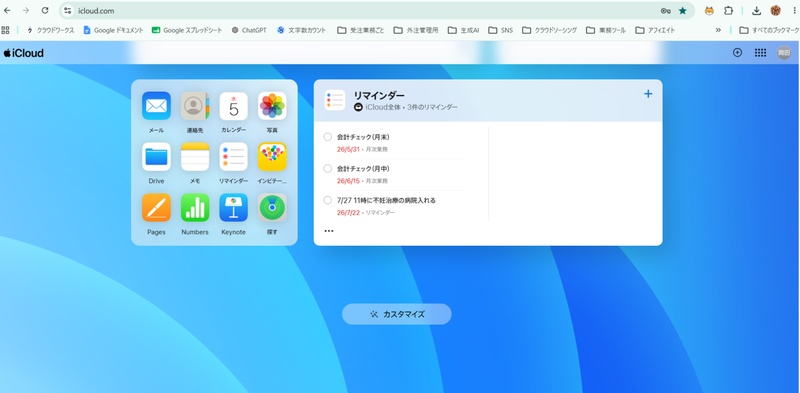Add a new reminder with plus icon
Screen dimensions: 800x393
click(x=648, y=94)
